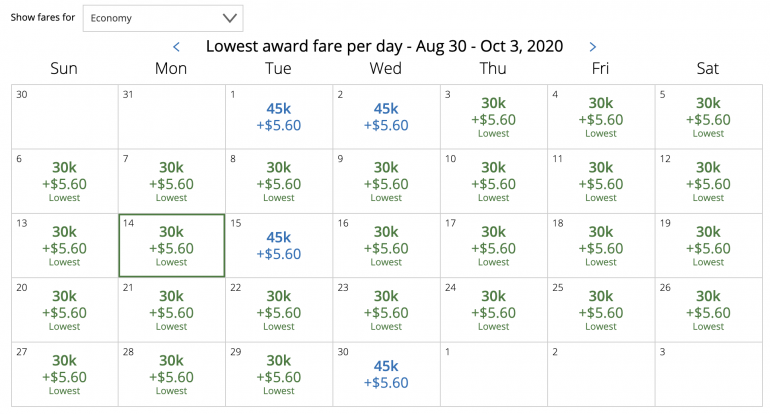Click the next date range arrow
The height and width of the screenshot is (414, 770).
(593, 46)
